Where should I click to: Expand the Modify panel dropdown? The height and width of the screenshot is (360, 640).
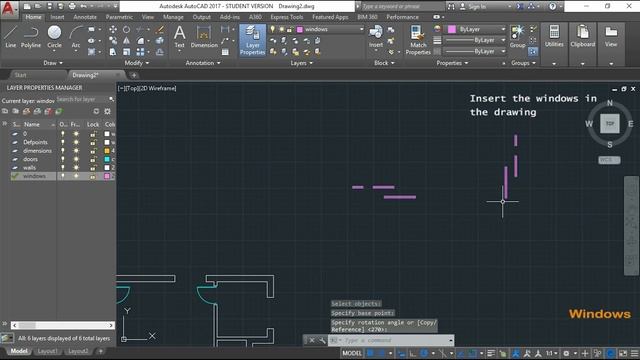click(x=137, y=63)
